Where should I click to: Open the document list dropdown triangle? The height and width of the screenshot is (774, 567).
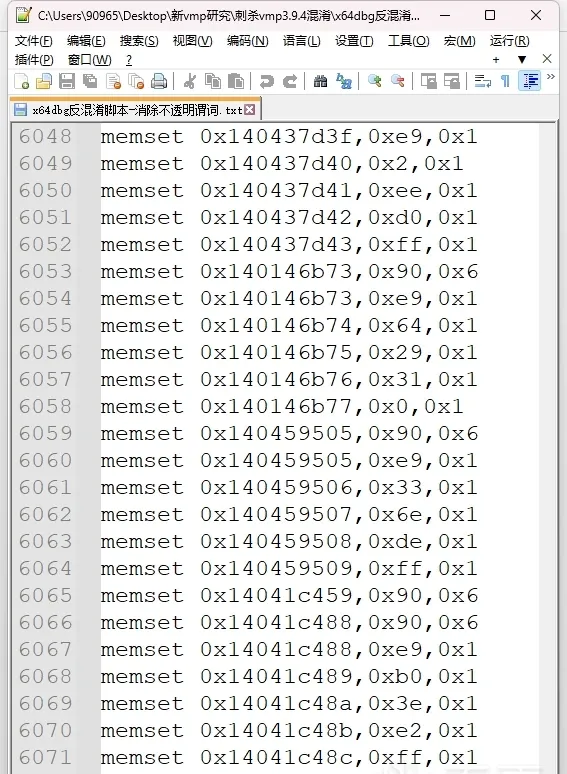pyautogui.click(x=522, y=60)
